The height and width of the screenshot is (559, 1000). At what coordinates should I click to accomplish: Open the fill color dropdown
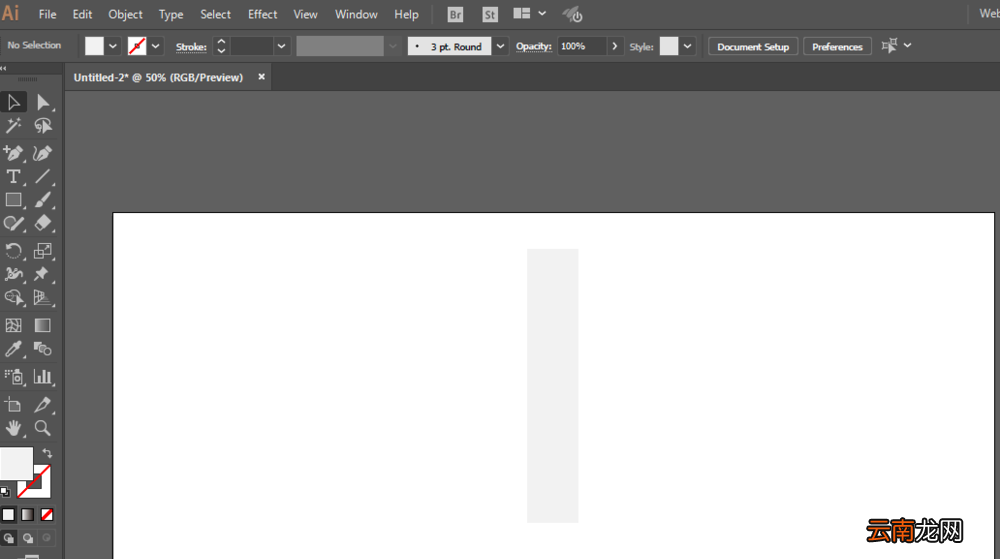point(113,46)
